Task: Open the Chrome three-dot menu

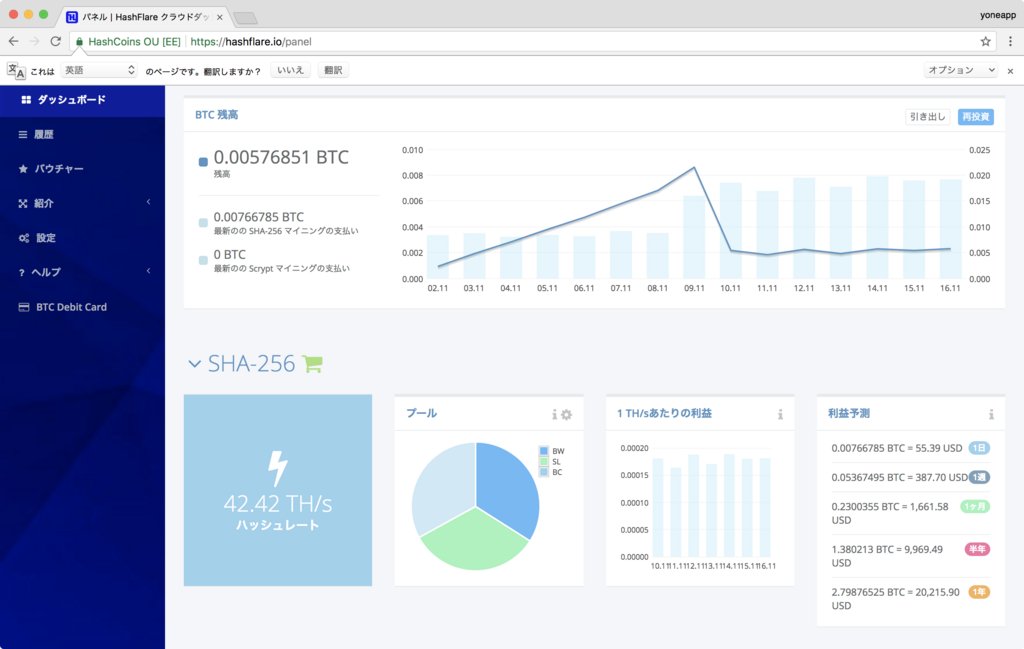Action: coord(1010,41)
